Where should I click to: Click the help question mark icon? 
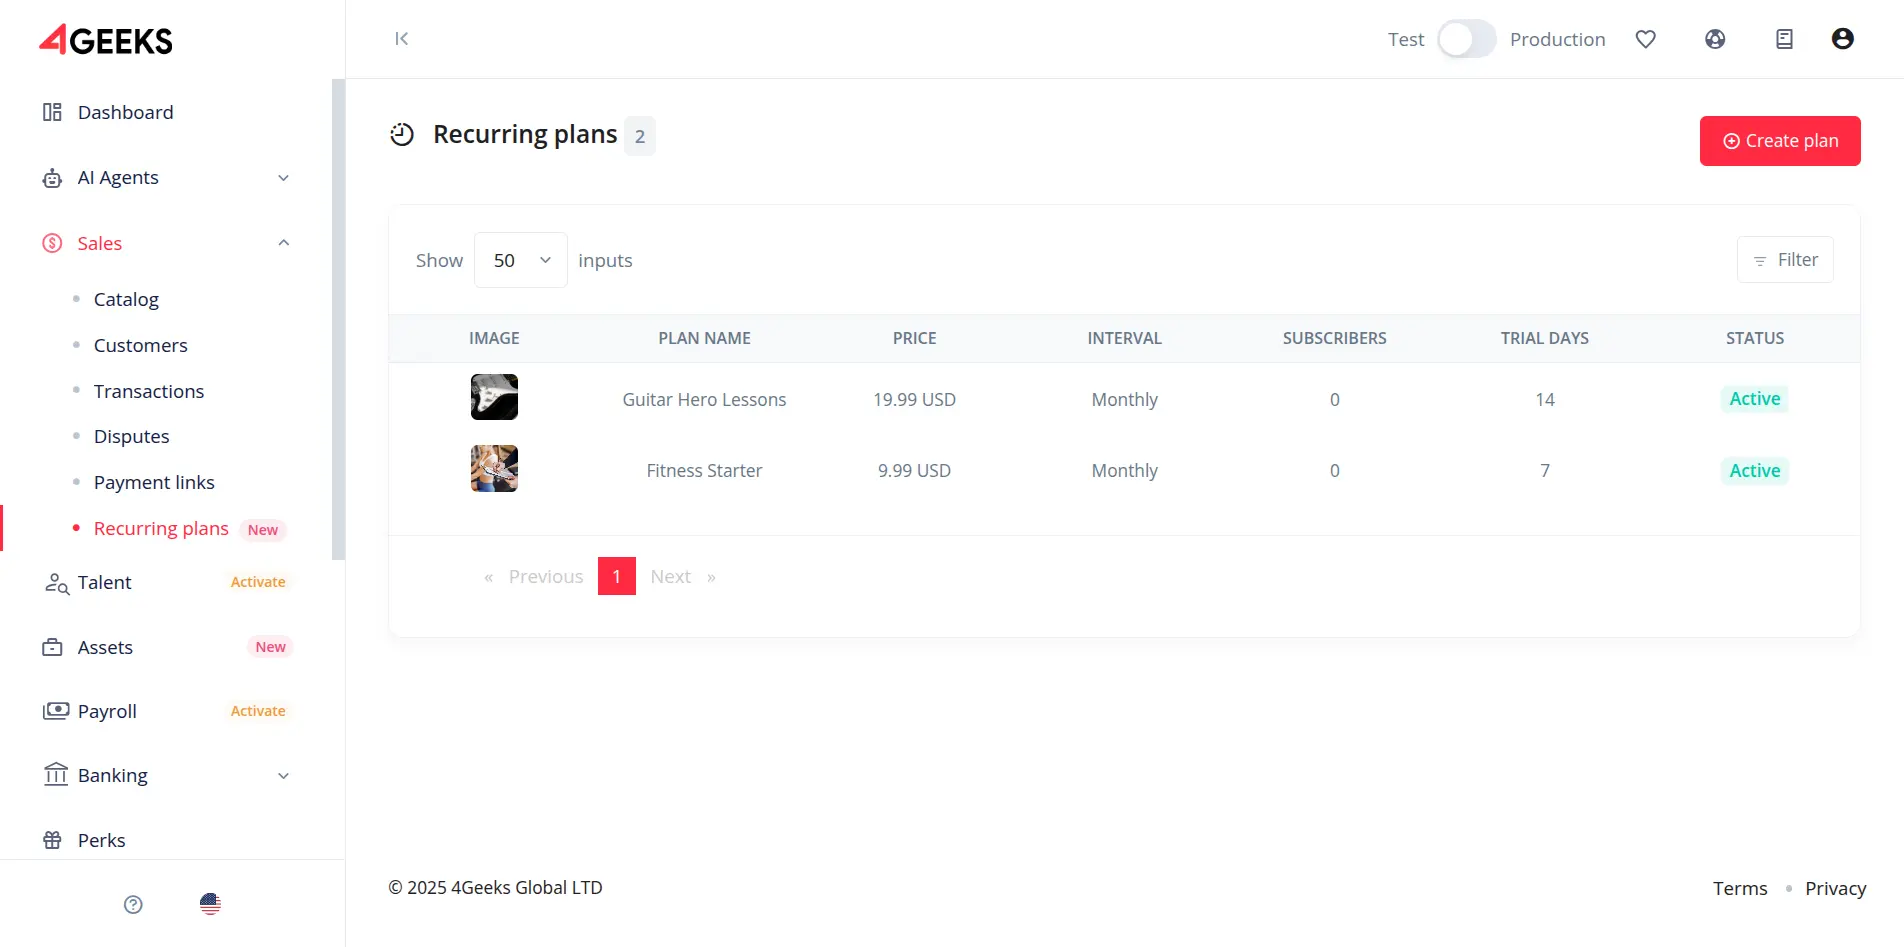coord(133,904)
